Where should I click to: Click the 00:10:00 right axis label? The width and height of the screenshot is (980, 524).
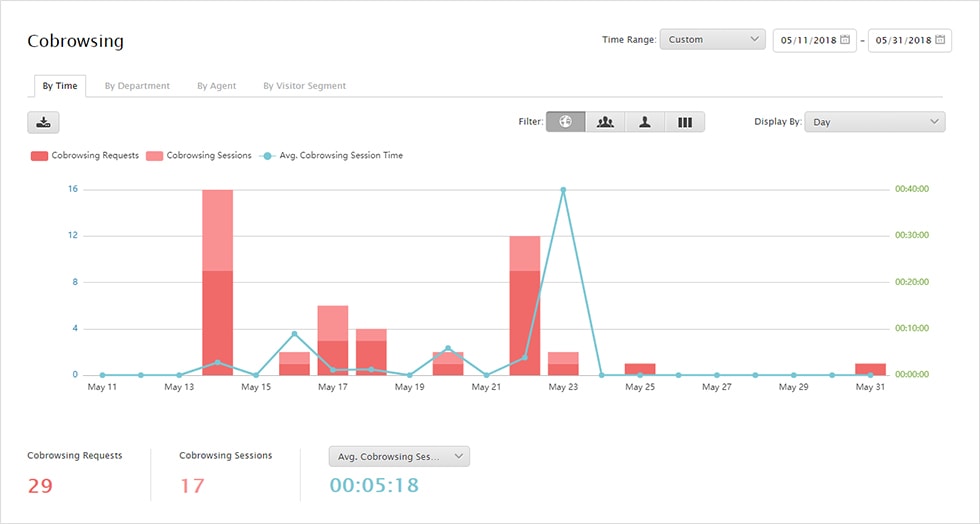(x=912, y=328)
